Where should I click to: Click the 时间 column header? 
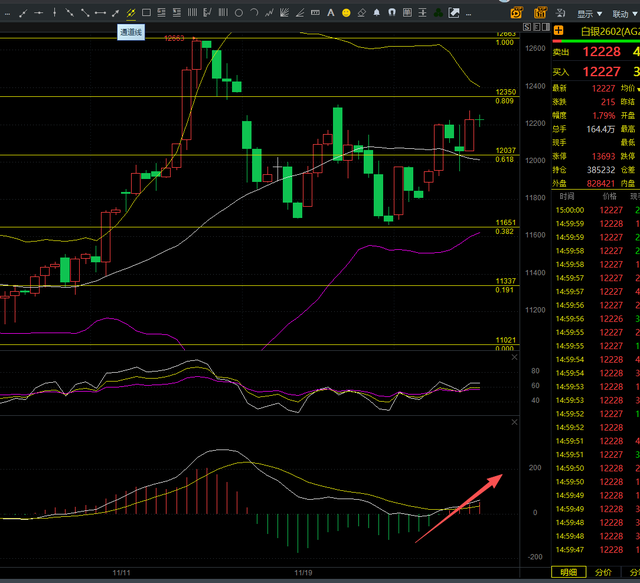(x=567, y=197)
